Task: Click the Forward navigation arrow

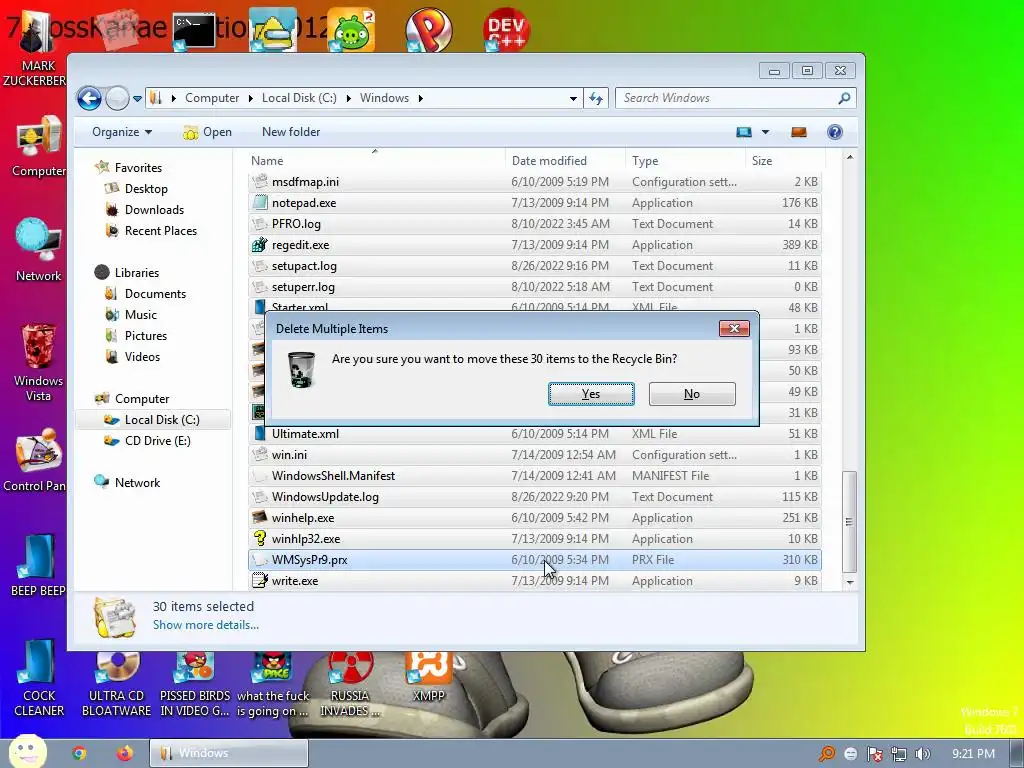Action: pos(118,99)
